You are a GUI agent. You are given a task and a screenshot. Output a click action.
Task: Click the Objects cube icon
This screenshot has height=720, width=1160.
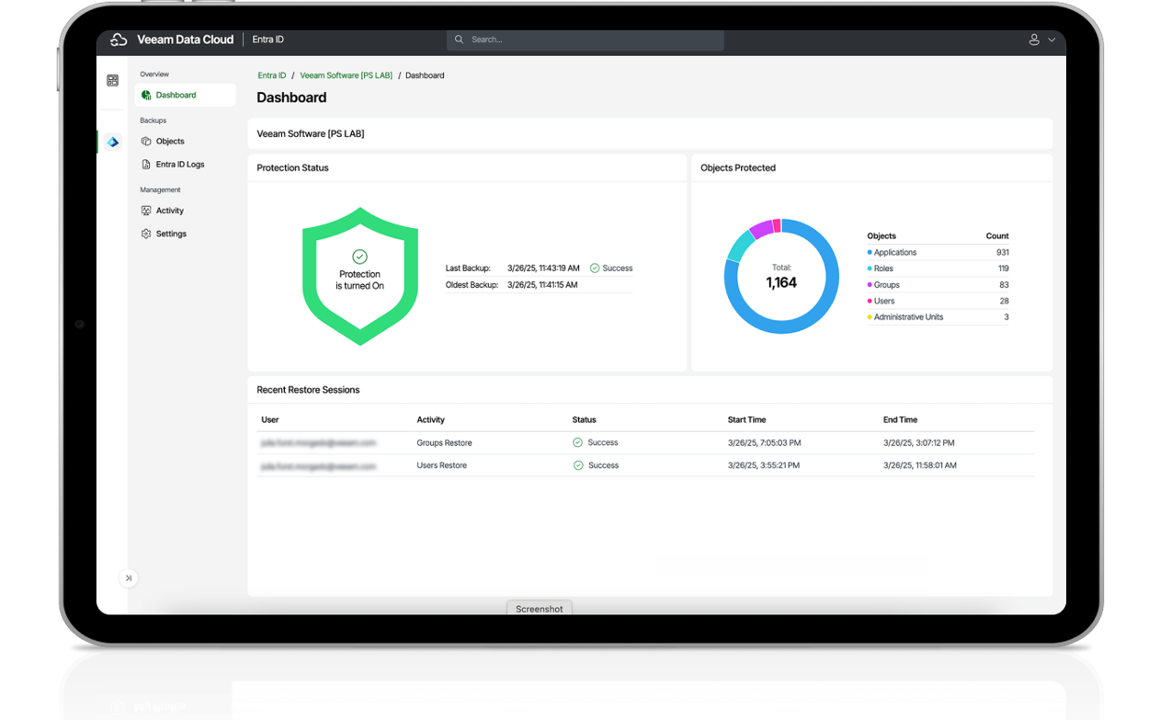tap(146, 141)
